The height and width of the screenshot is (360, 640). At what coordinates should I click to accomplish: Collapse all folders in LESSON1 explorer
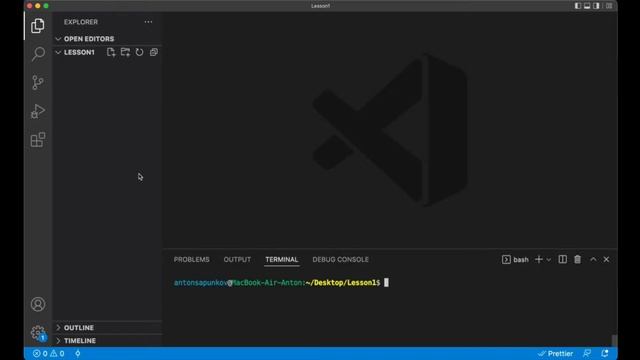pyautogui.click(x=153, y=52)
